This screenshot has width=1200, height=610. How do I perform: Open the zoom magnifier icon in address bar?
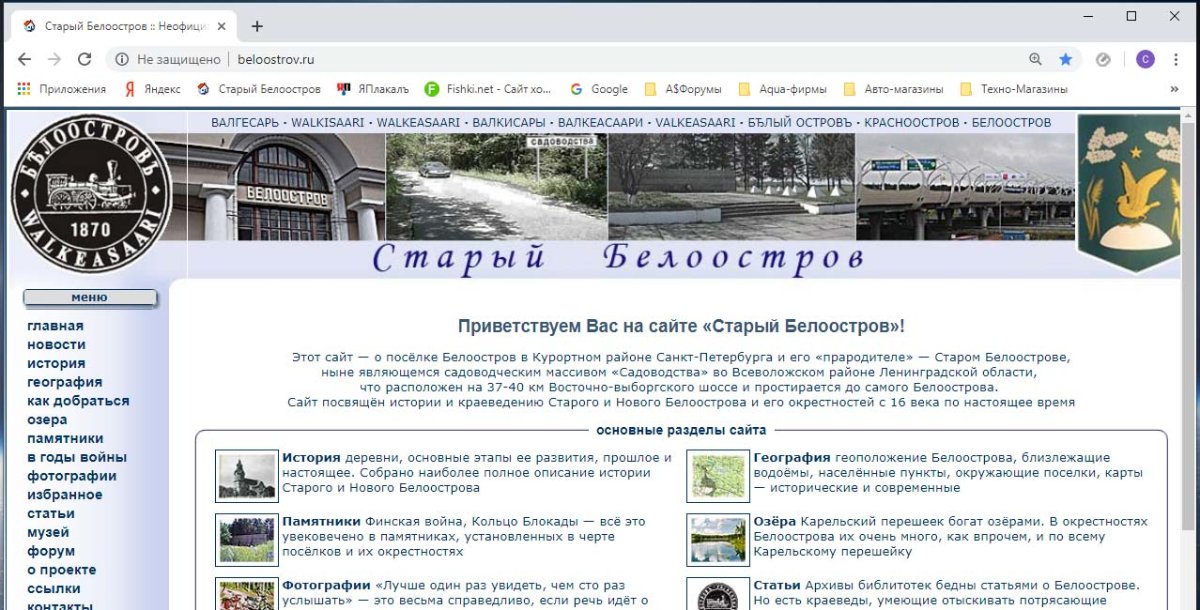click(1035, 59)
